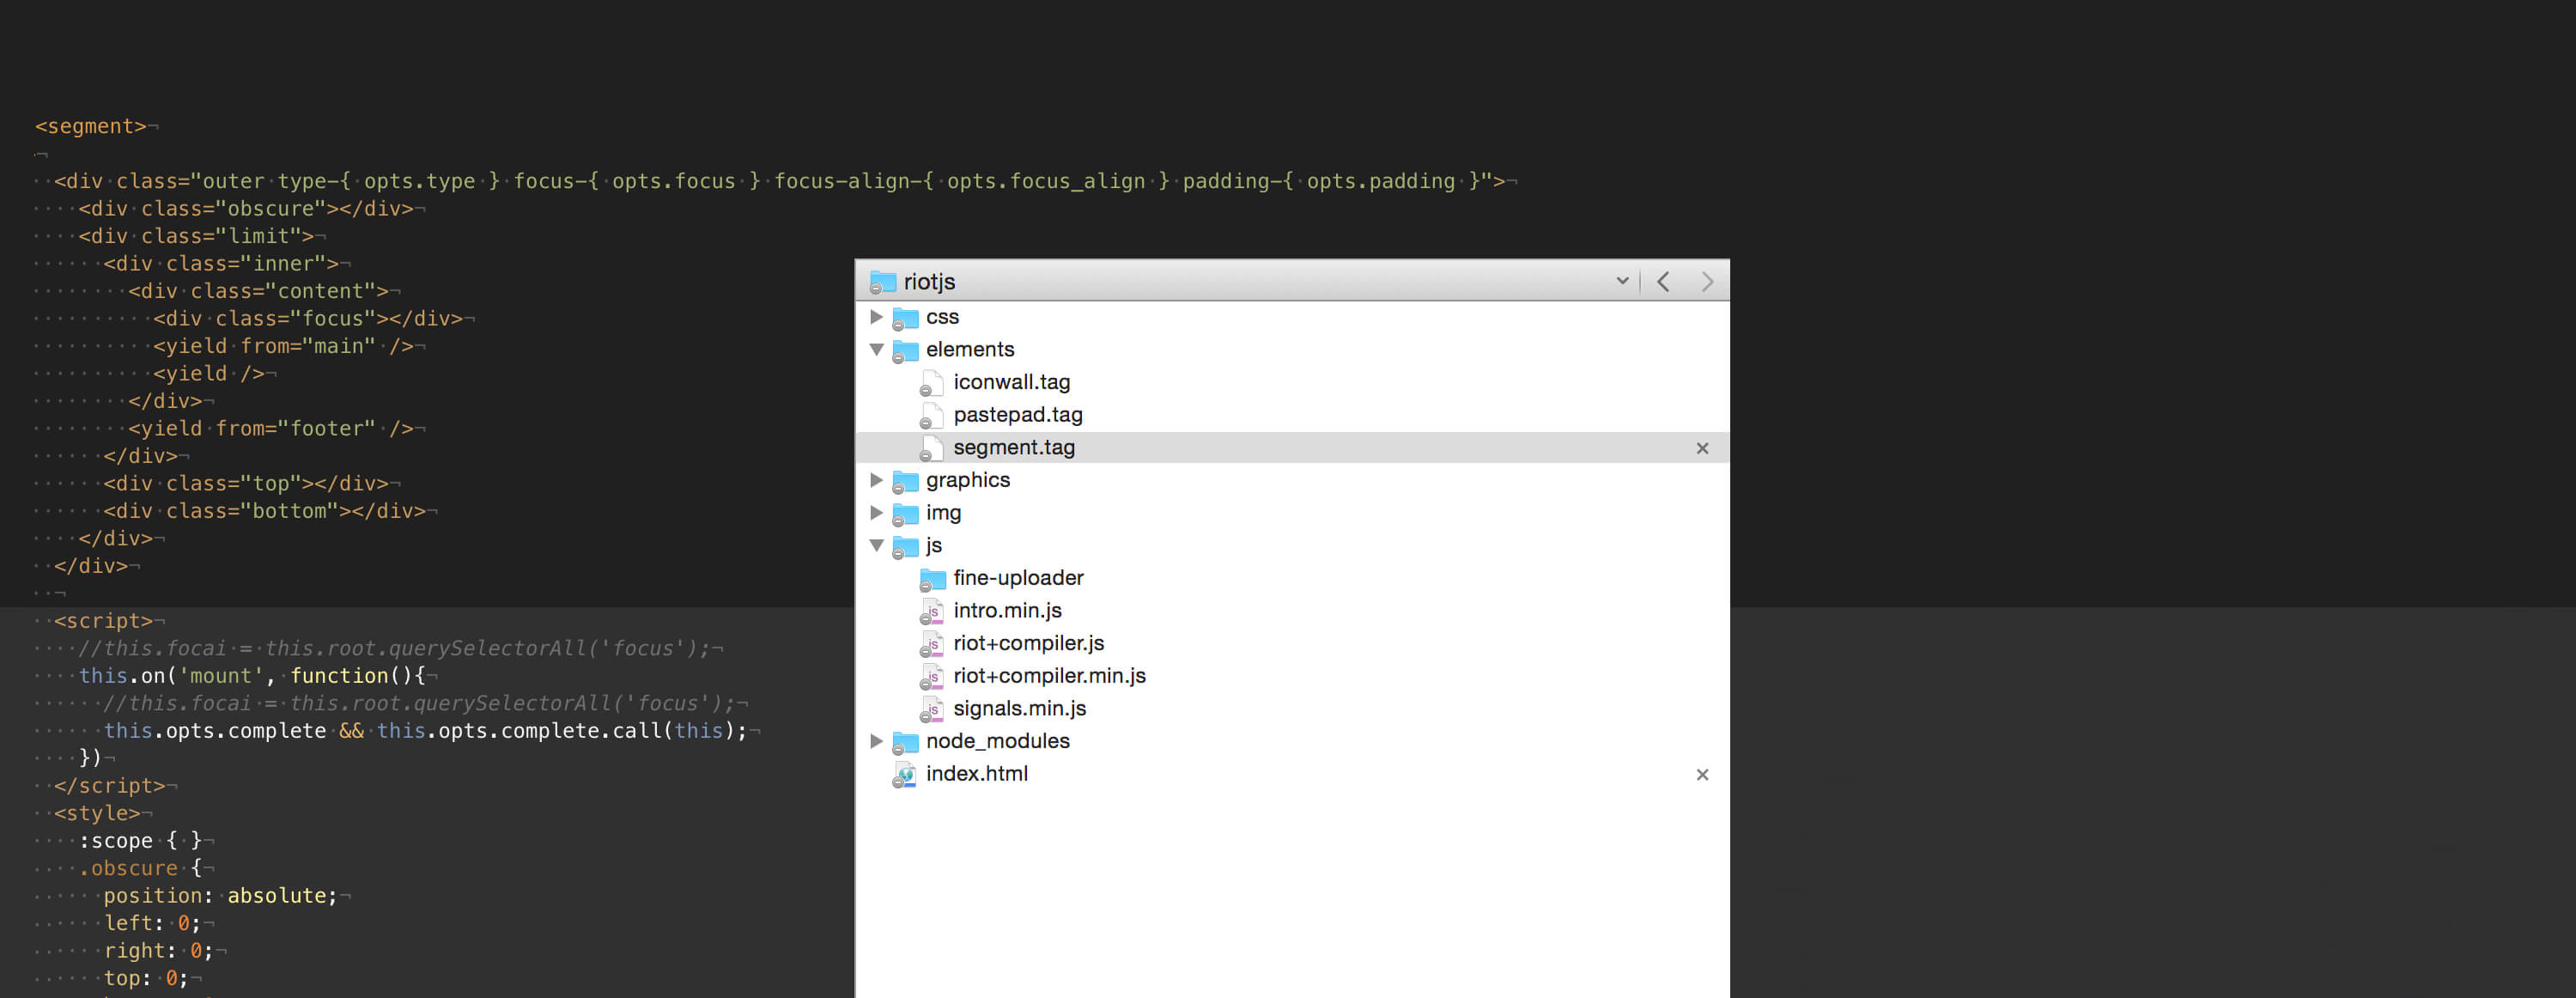
Task: Collapse the js folder triangle
Action: point(876,546)
